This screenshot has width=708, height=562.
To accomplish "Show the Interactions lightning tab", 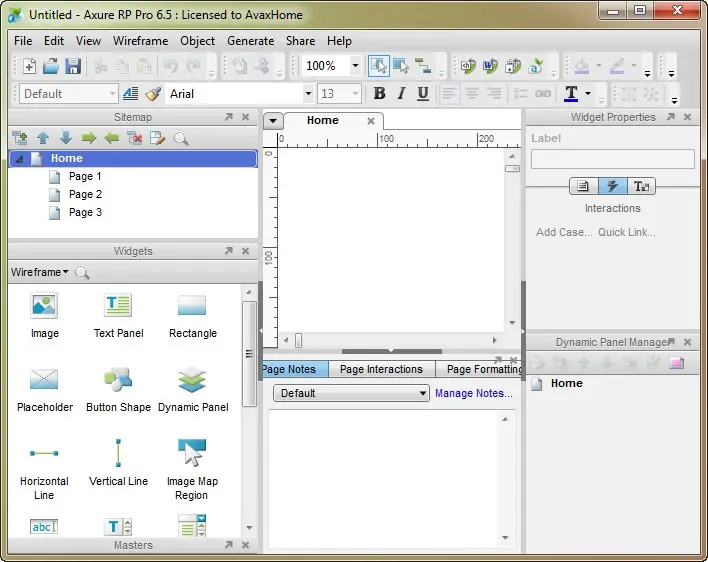I will pyautogui.click(x=612, y=186).
